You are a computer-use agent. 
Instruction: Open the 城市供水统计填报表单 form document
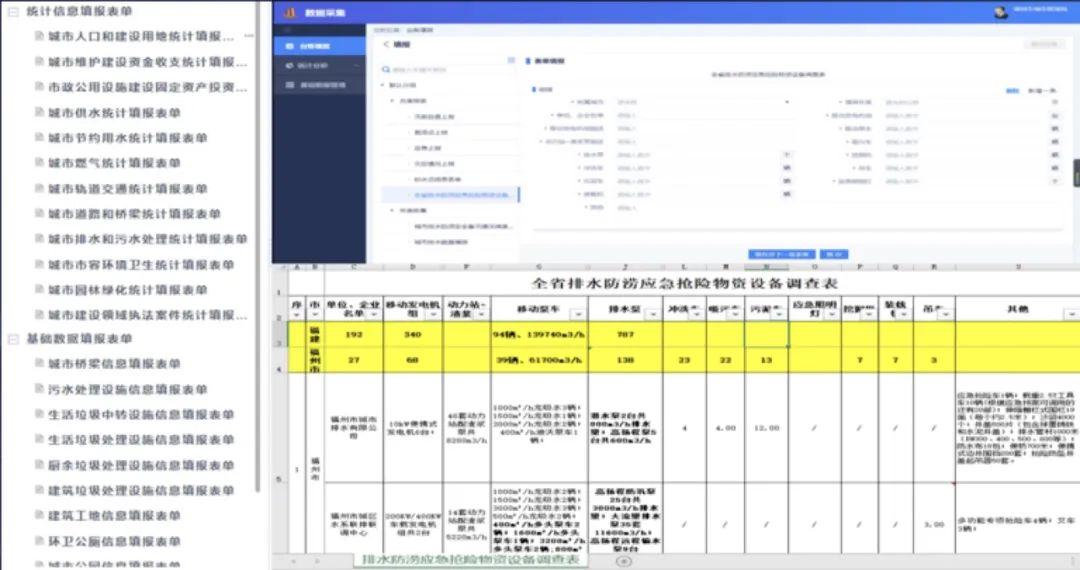pyautogui.click(x=127, y=113)
